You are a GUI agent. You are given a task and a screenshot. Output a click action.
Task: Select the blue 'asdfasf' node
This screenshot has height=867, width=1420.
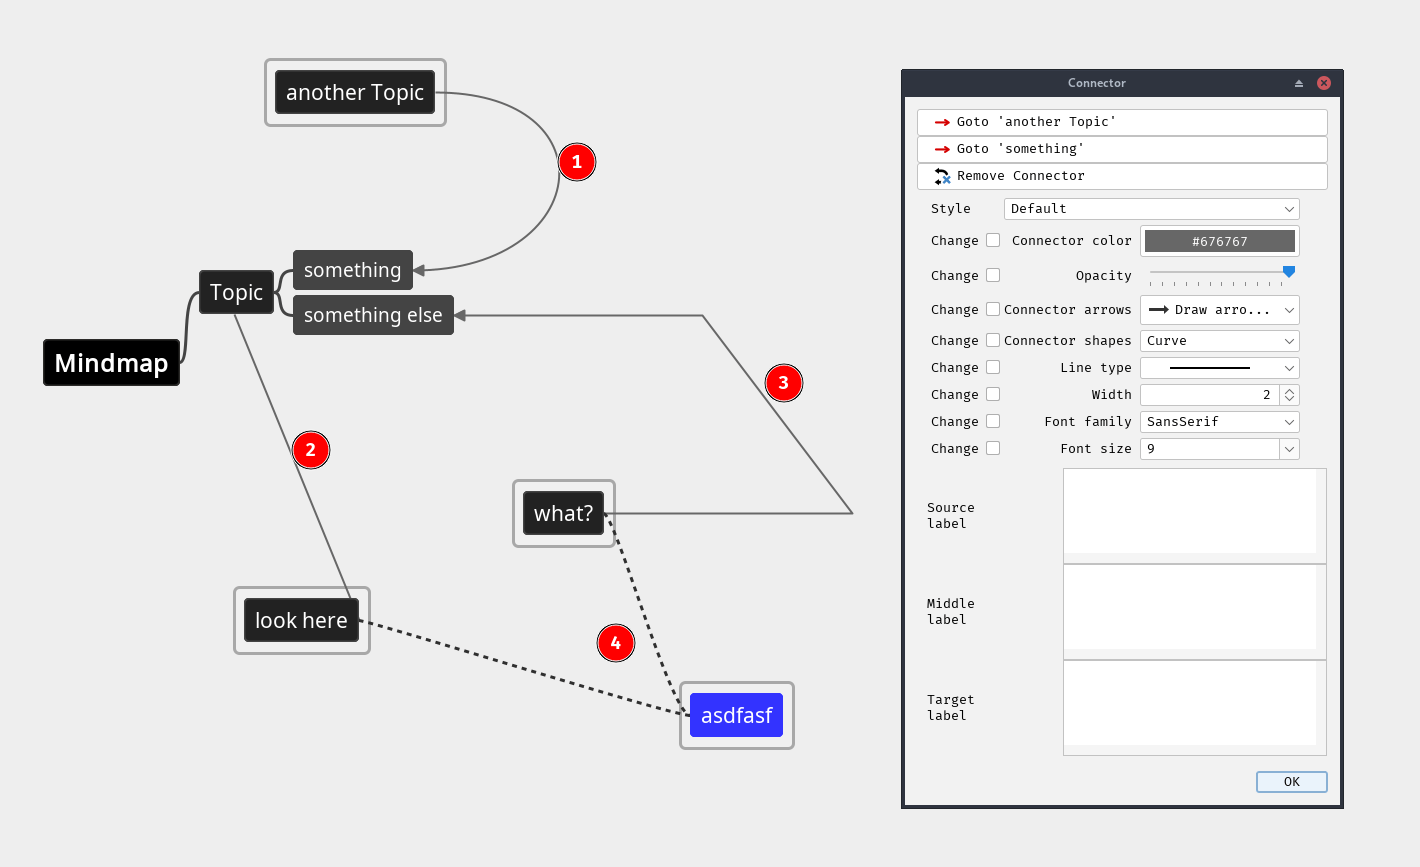pyautogui.click(x=736, y=715)
